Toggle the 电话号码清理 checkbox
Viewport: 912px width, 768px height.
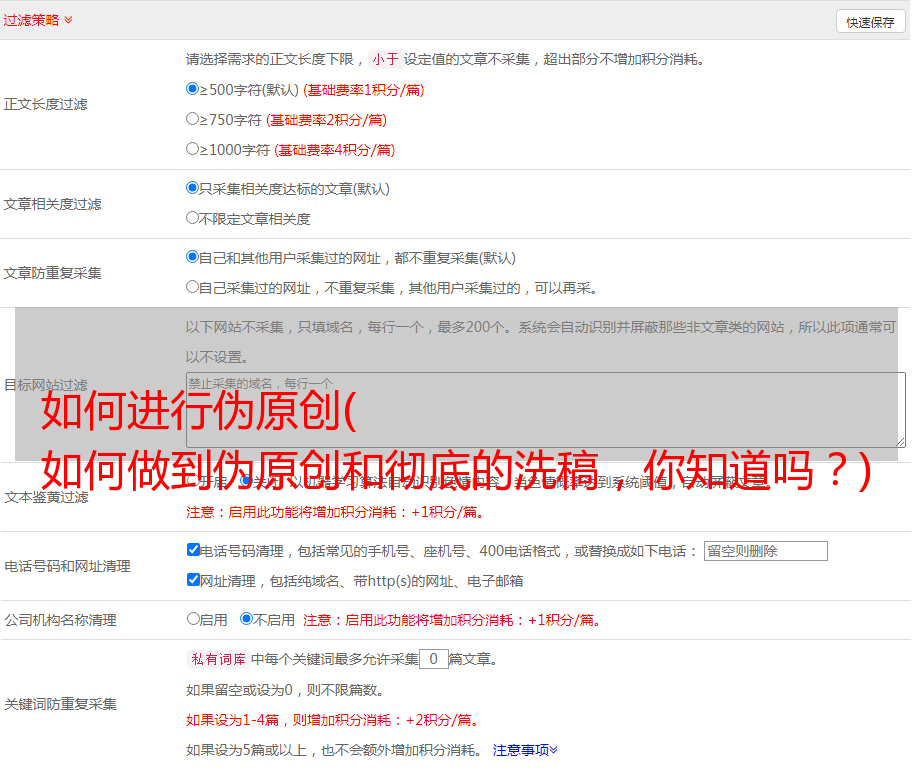point(193,550)
